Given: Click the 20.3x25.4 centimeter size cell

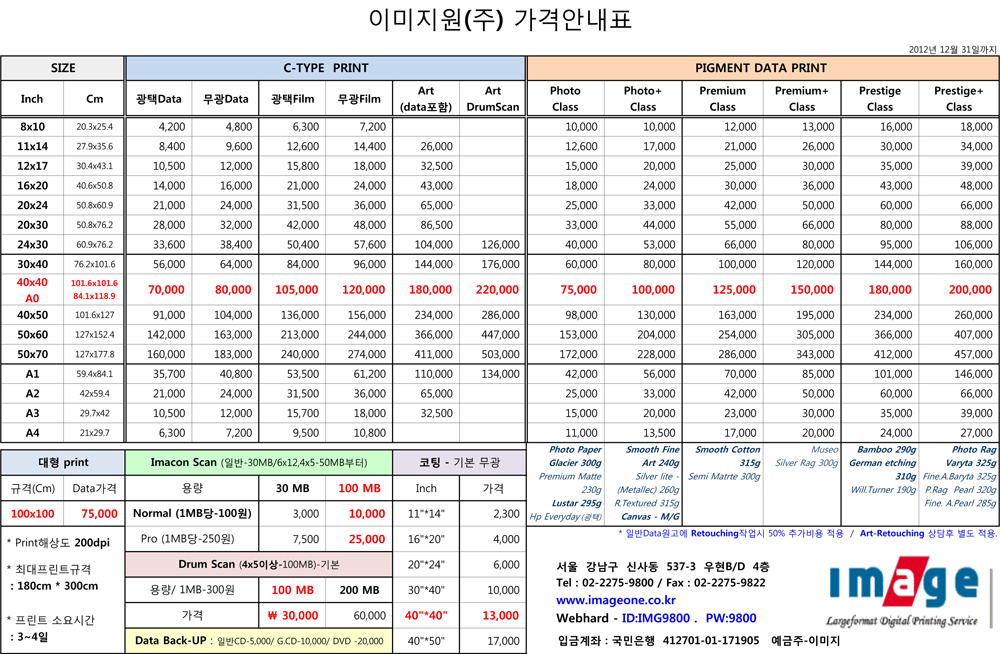Looking at the screenshot, I should click(94, 127).
